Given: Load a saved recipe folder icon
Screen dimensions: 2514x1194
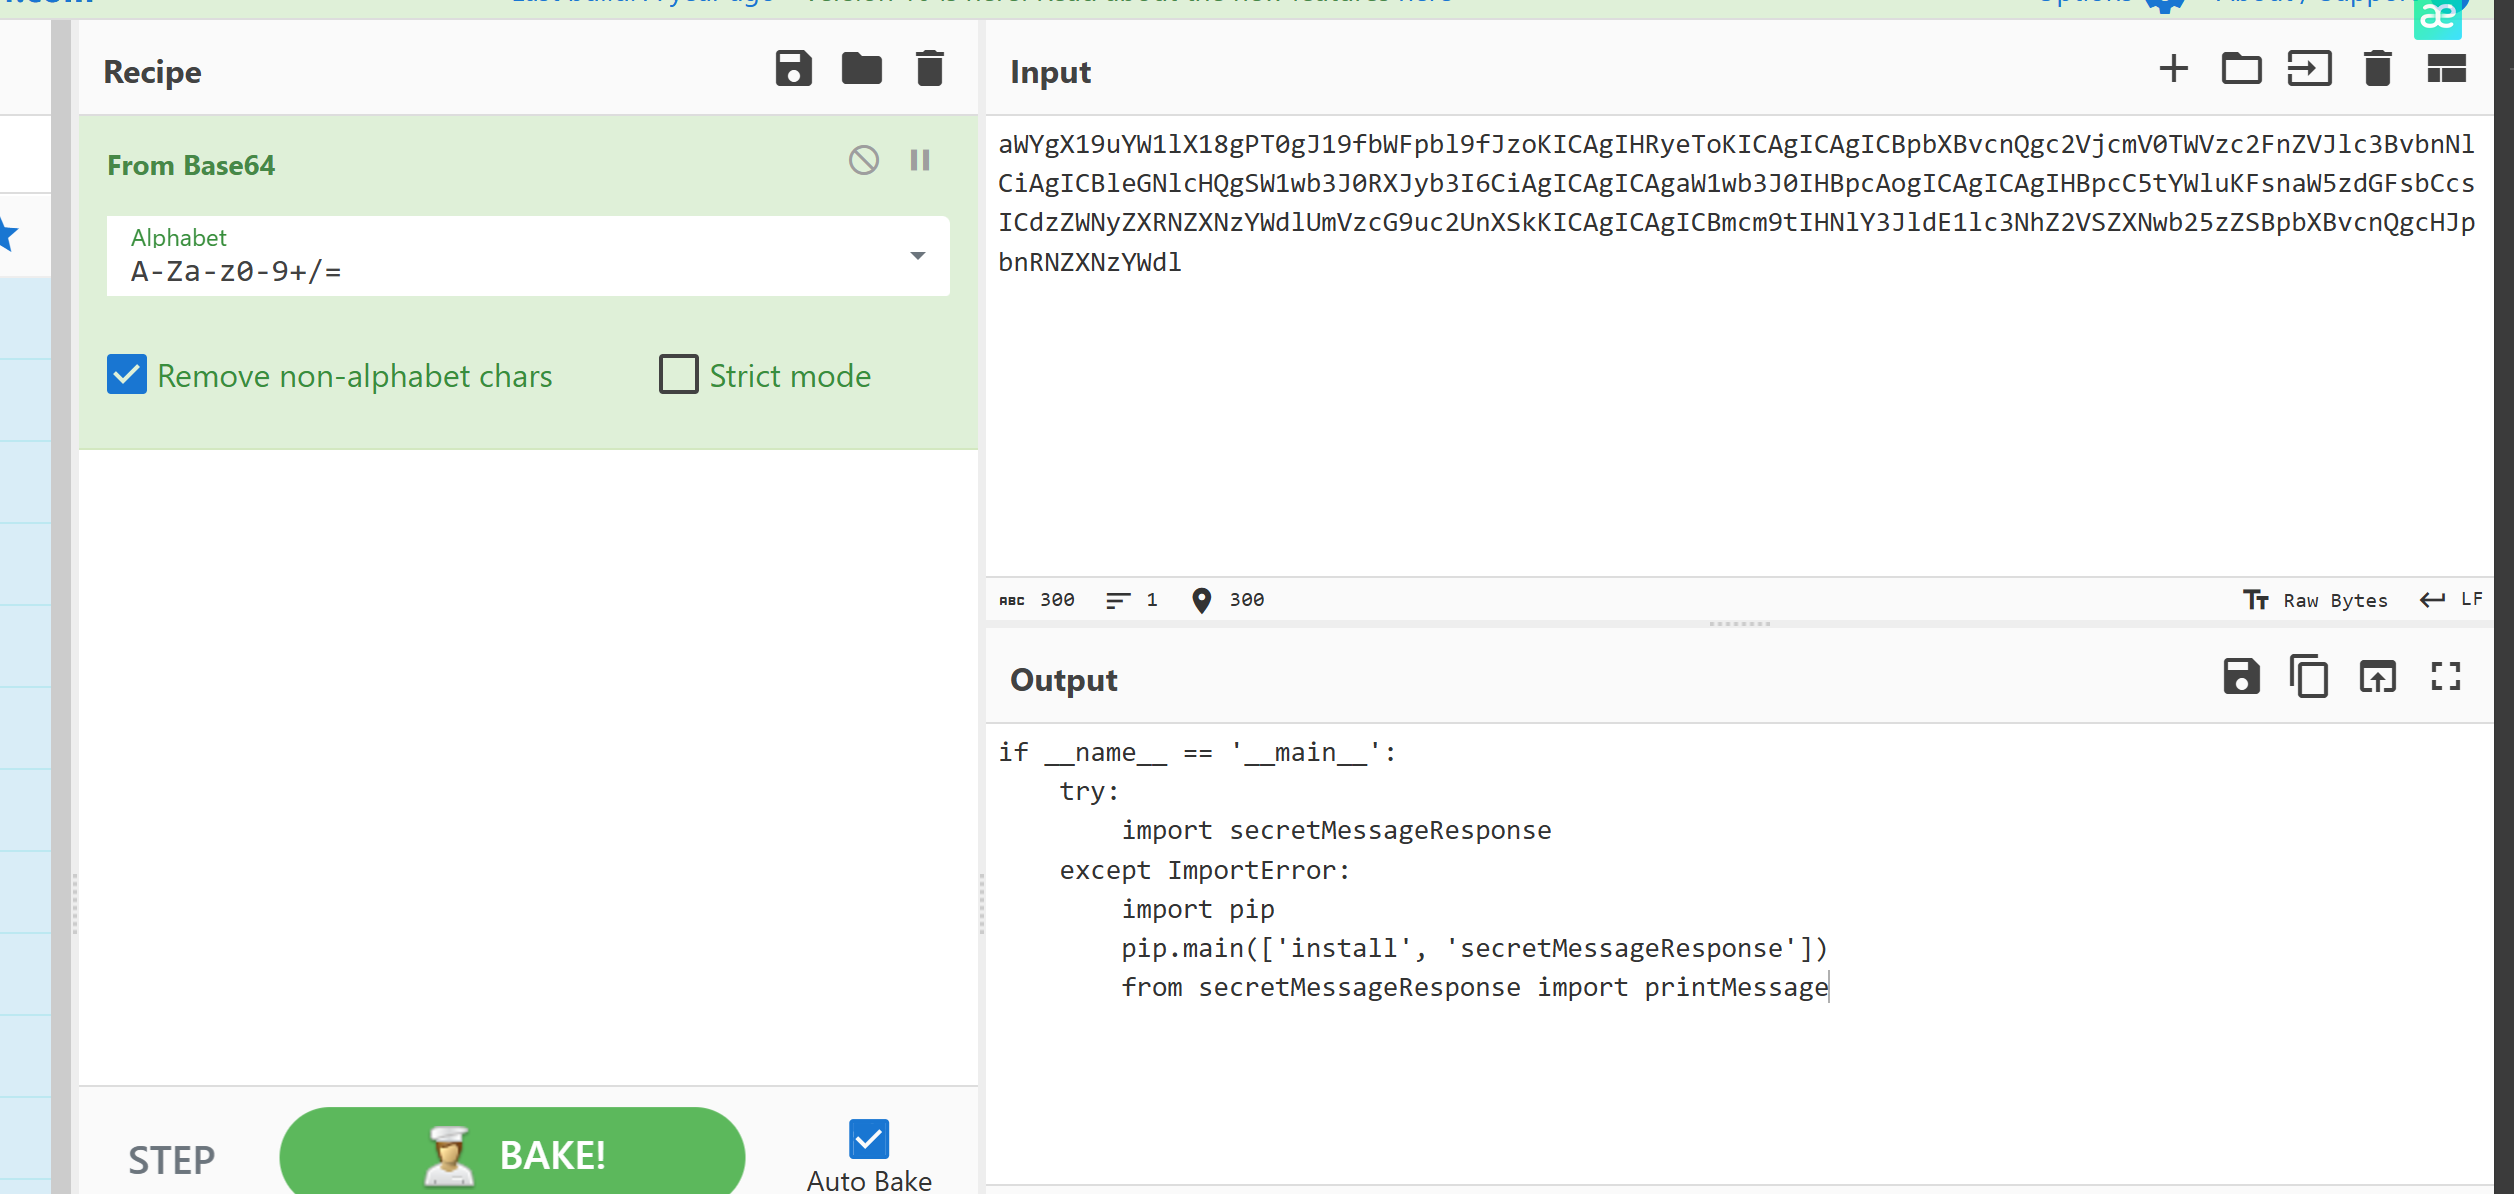Looking at the screenshot, I should pyautogui.click(x=861, y=69).
